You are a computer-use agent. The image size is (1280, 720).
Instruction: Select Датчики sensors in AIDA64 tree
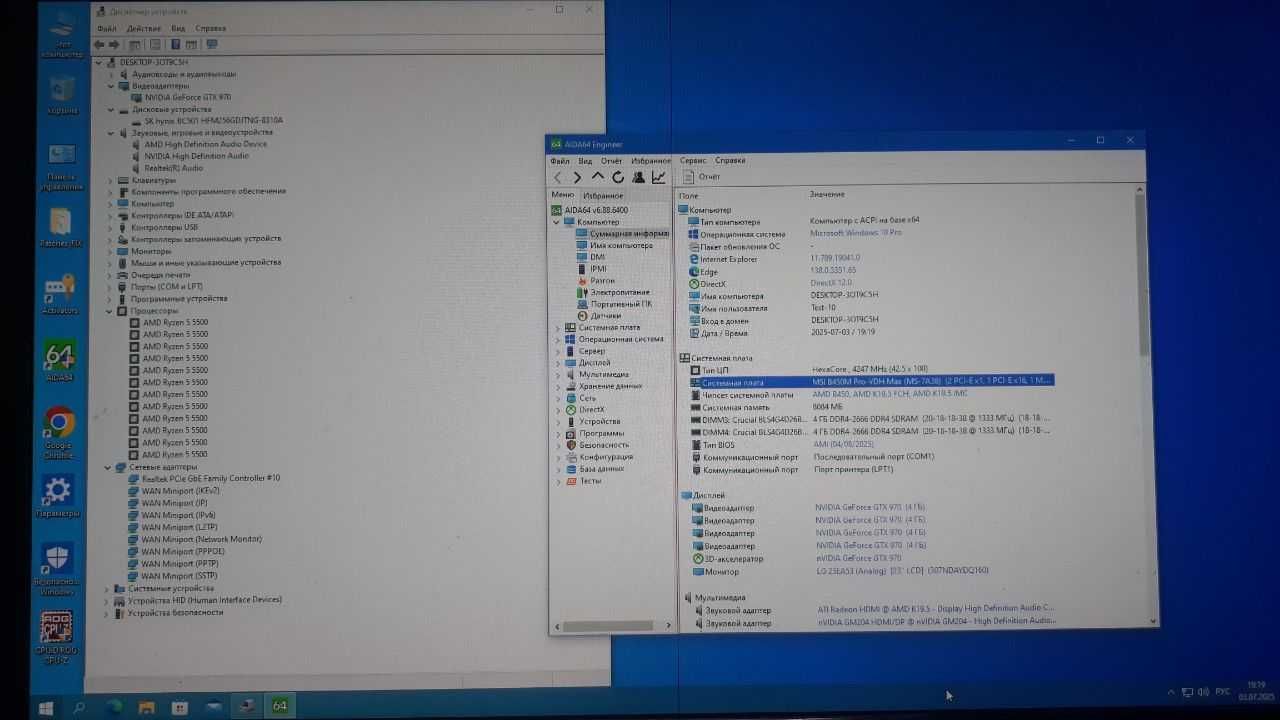[x=605, y=316]
